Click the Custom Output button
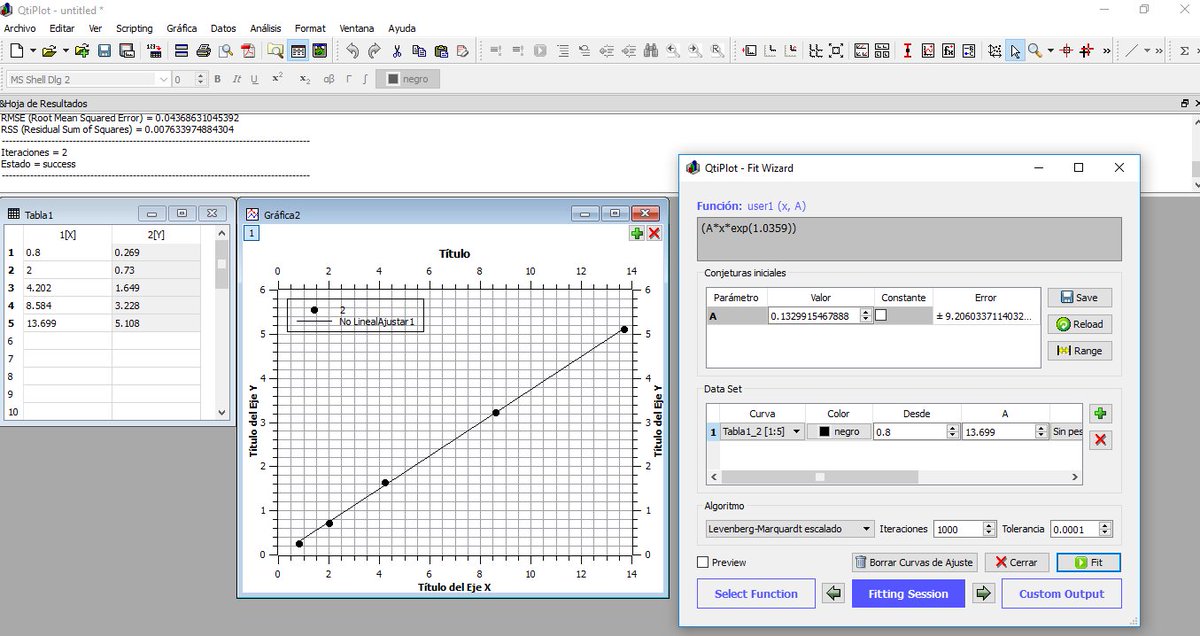 1062,594
